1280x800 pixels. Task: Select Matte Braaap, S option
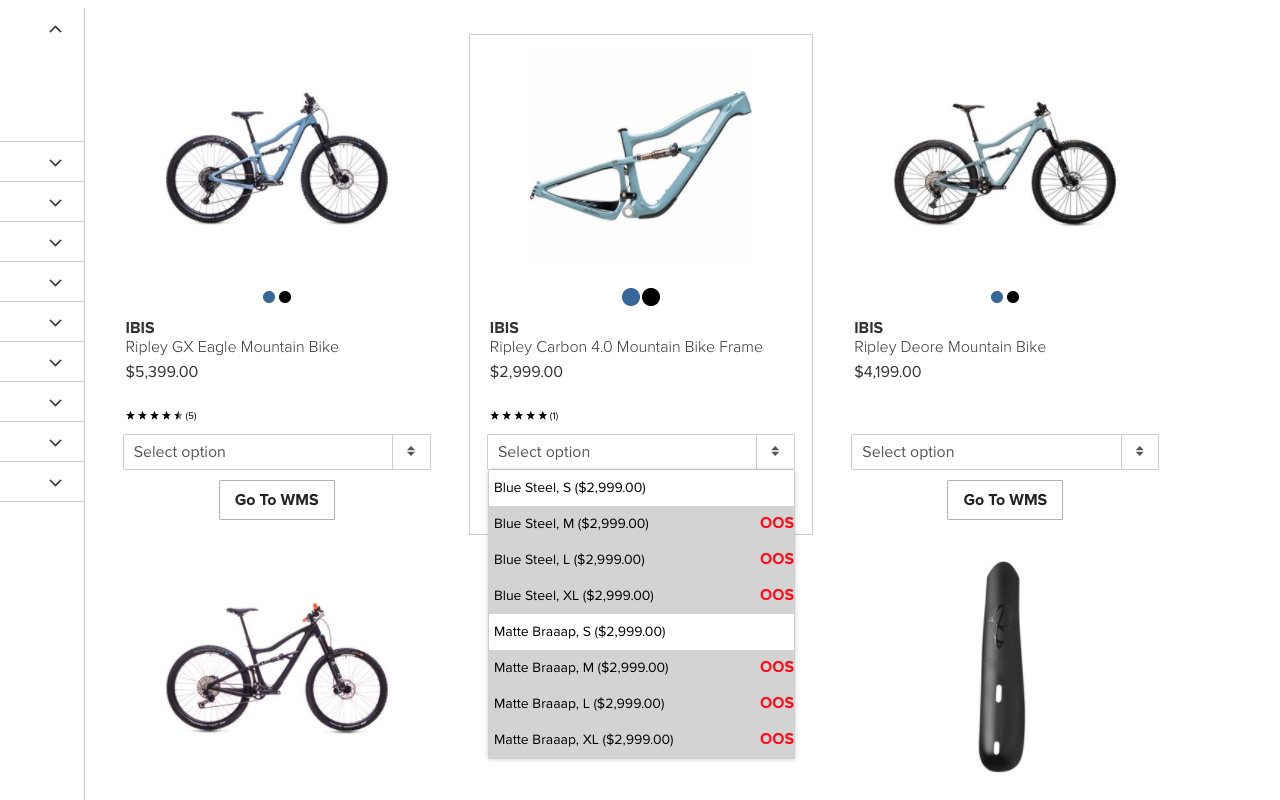(641, 632)
